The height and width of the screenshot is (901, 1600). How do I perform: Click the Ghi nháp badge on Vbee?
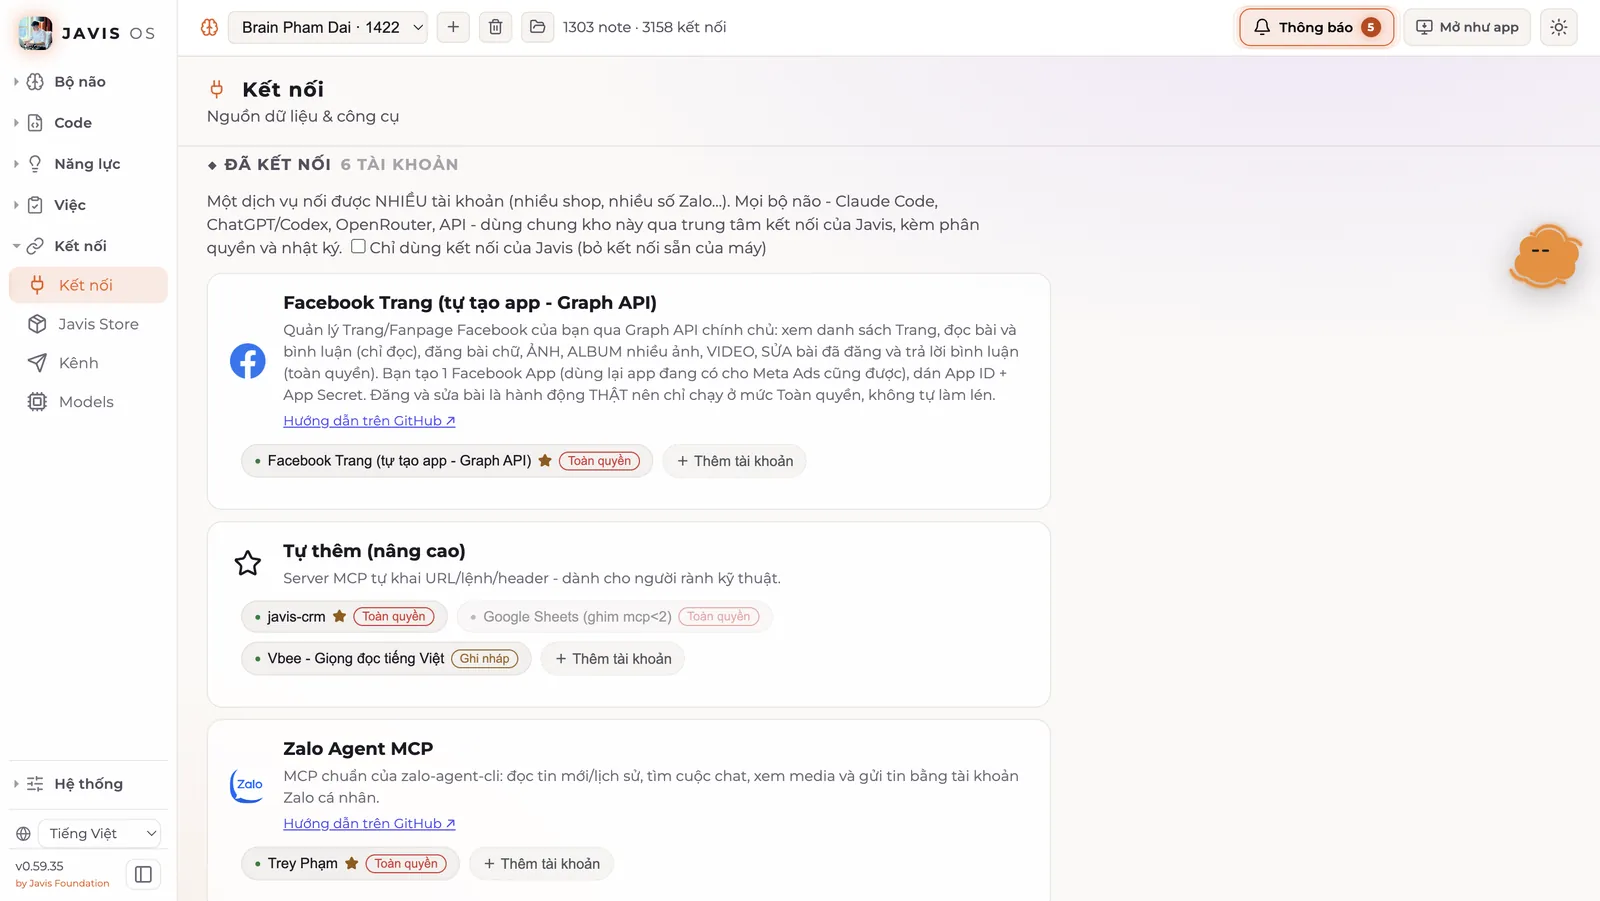485,659
